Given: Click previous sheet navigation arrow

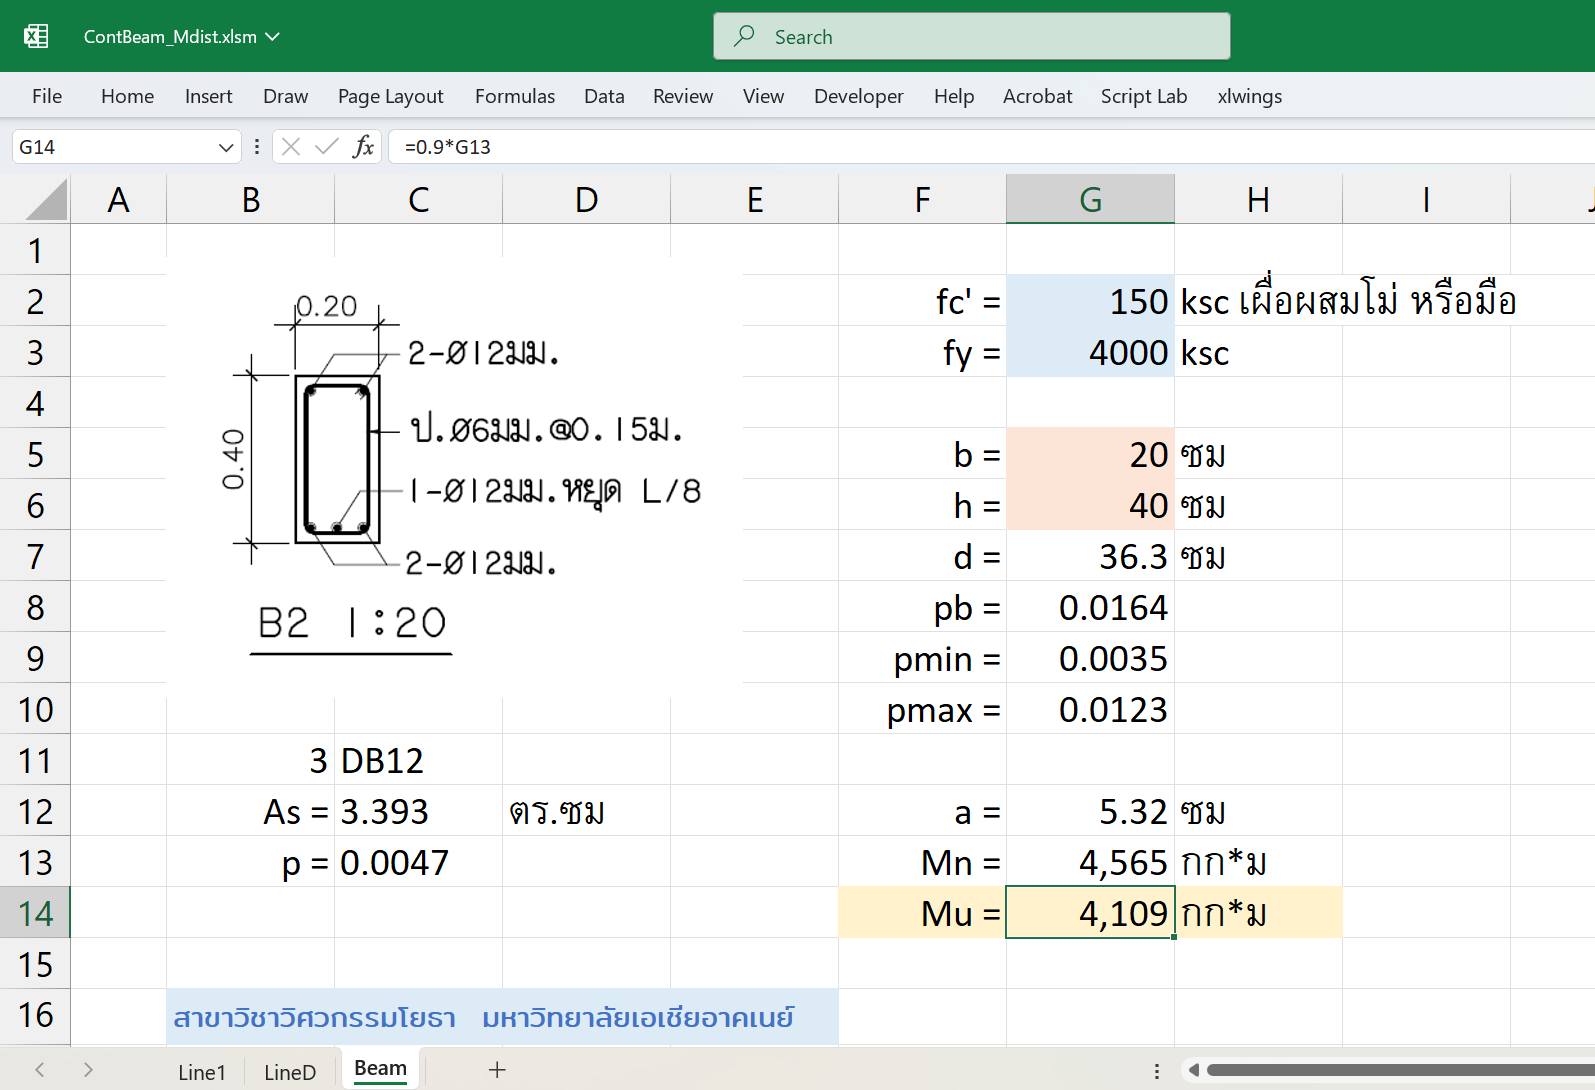Looking at the screenshot, I should [40, 1070].
